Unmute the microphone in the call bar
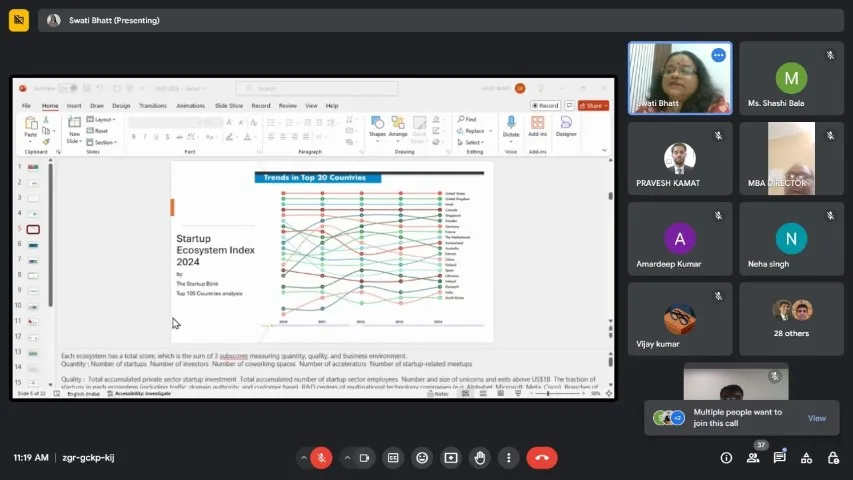The image size is (853, 480). [321, 457]
